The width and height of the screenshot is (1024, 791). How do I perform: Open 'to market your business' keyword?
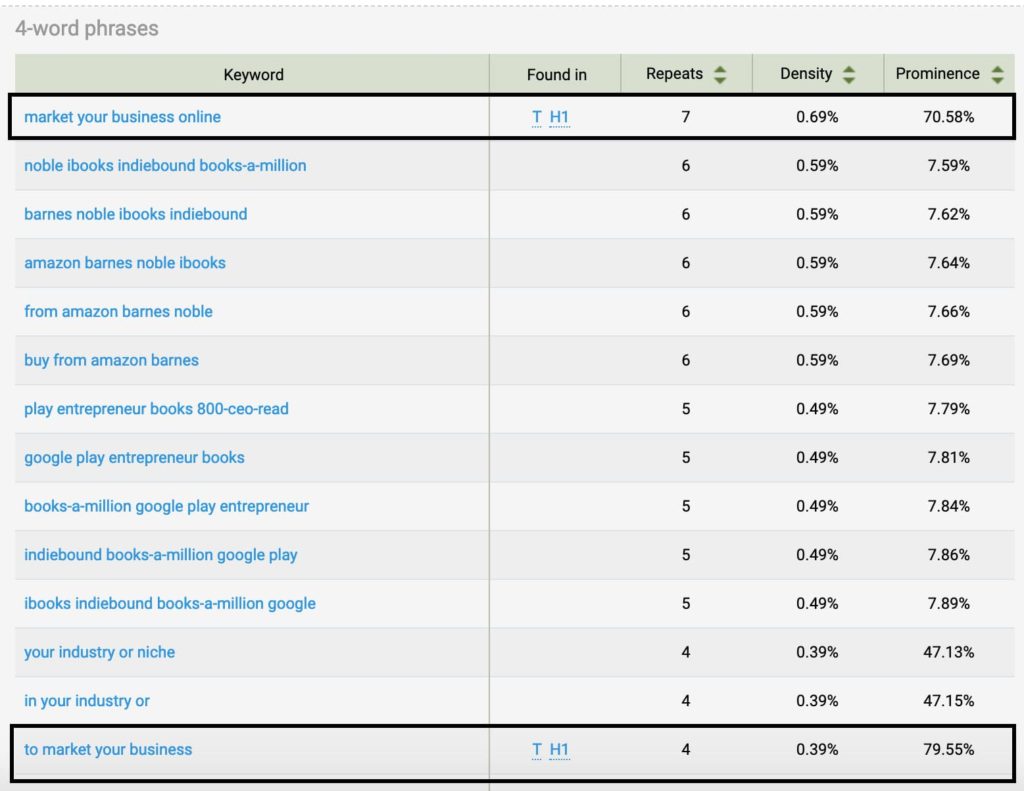(x=108, y=749)
